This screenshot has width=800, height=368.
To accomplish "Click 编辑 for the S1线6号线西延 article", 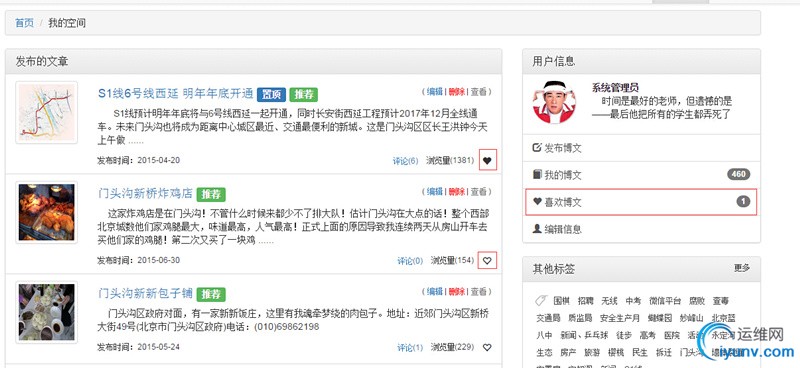I will (x=435, y=91).
